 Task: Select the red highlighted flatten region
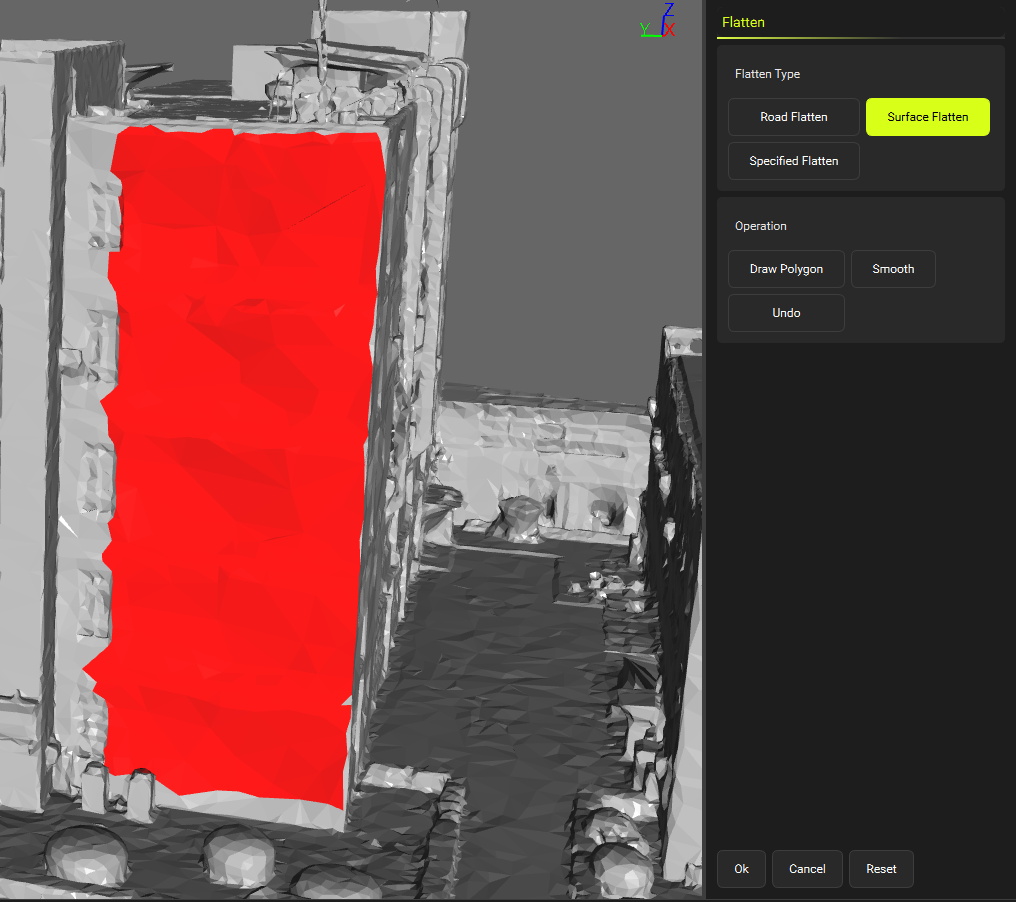240,450
